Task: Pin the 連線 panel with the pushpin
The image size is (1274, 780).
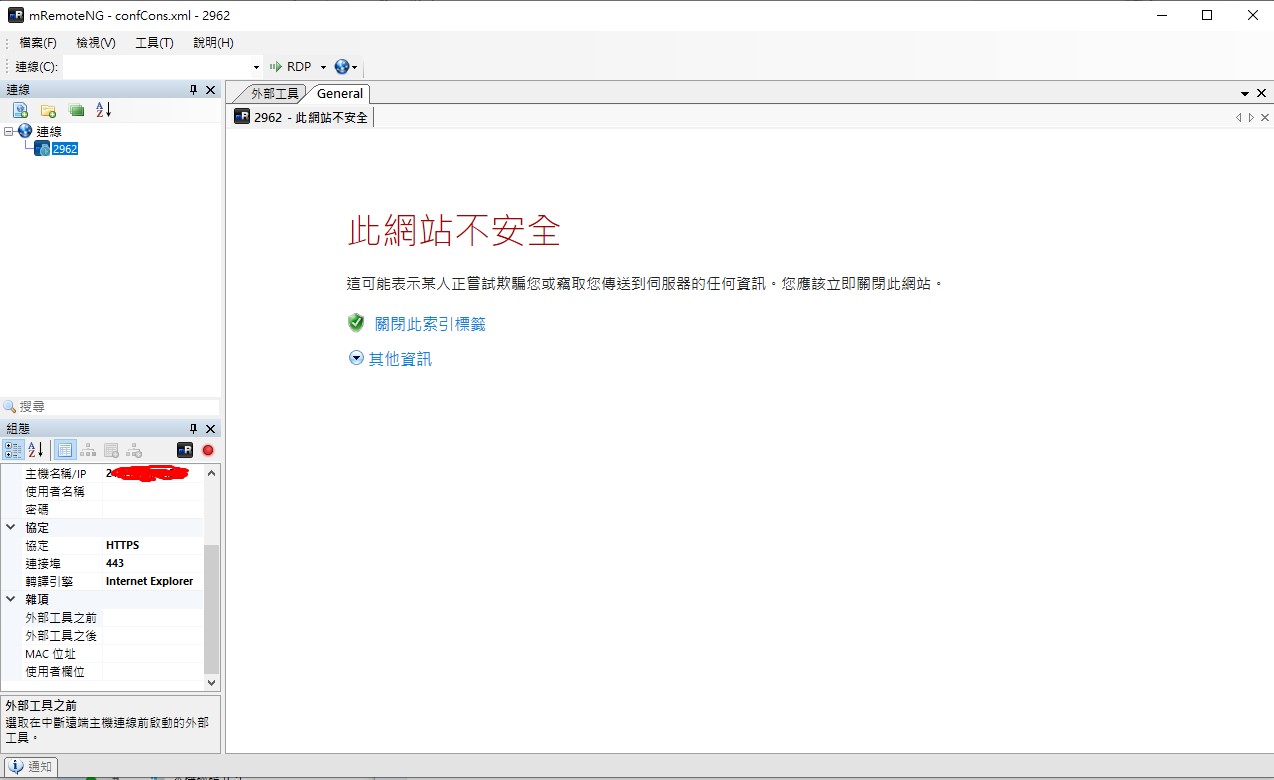Action: pos(194,90)
